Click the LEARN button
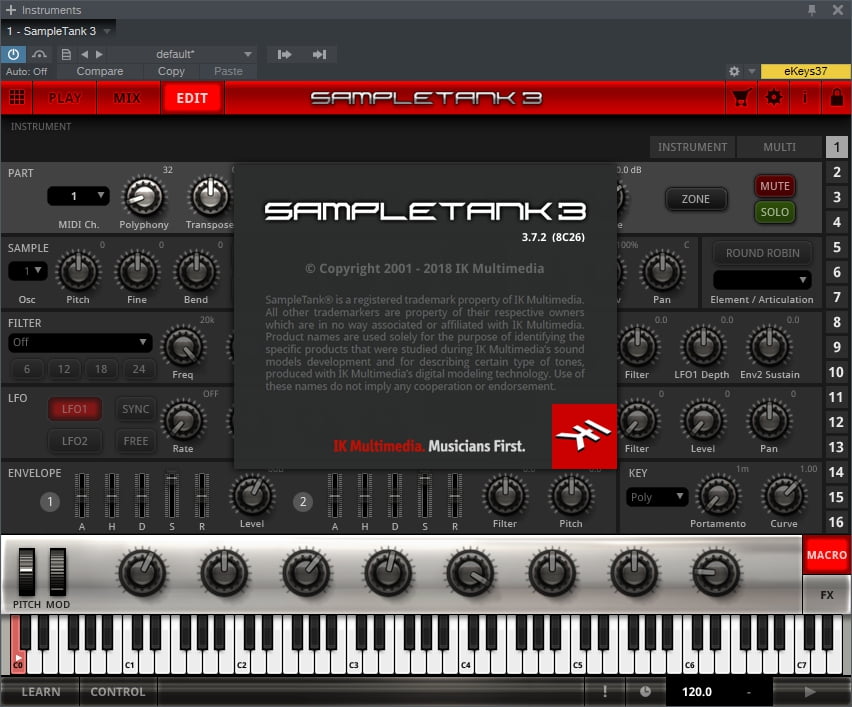The width and height of the screenshot is (852, 707). [41, 691]
